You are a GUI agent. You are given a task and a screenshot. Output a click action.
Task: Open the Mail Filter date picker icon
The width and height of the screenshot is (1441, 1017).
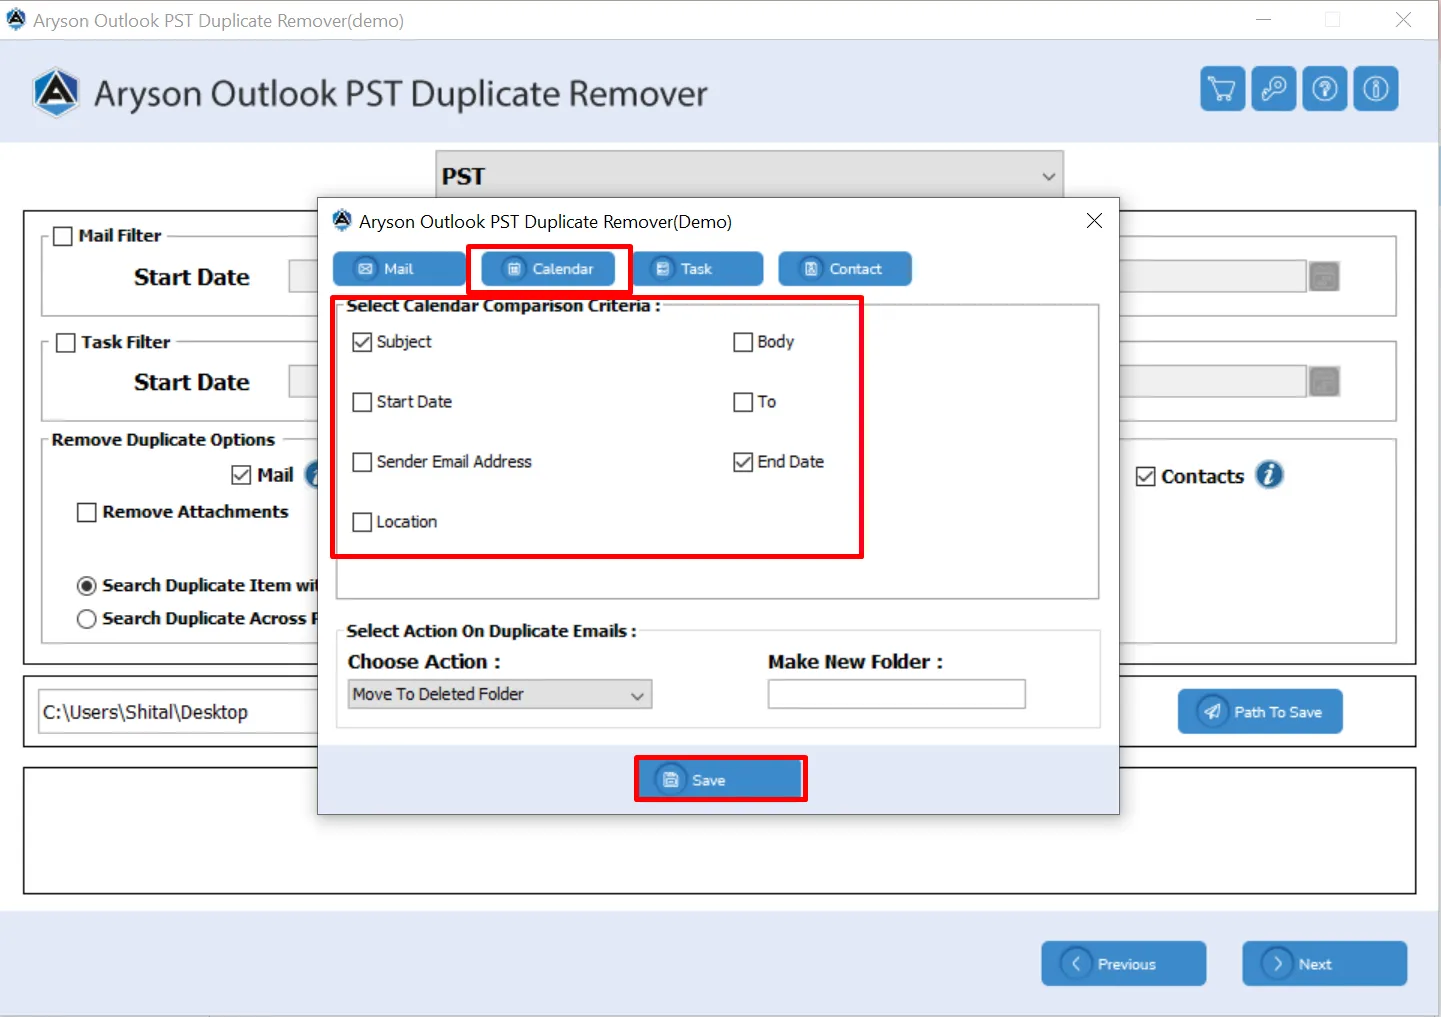click(1324, 276)
